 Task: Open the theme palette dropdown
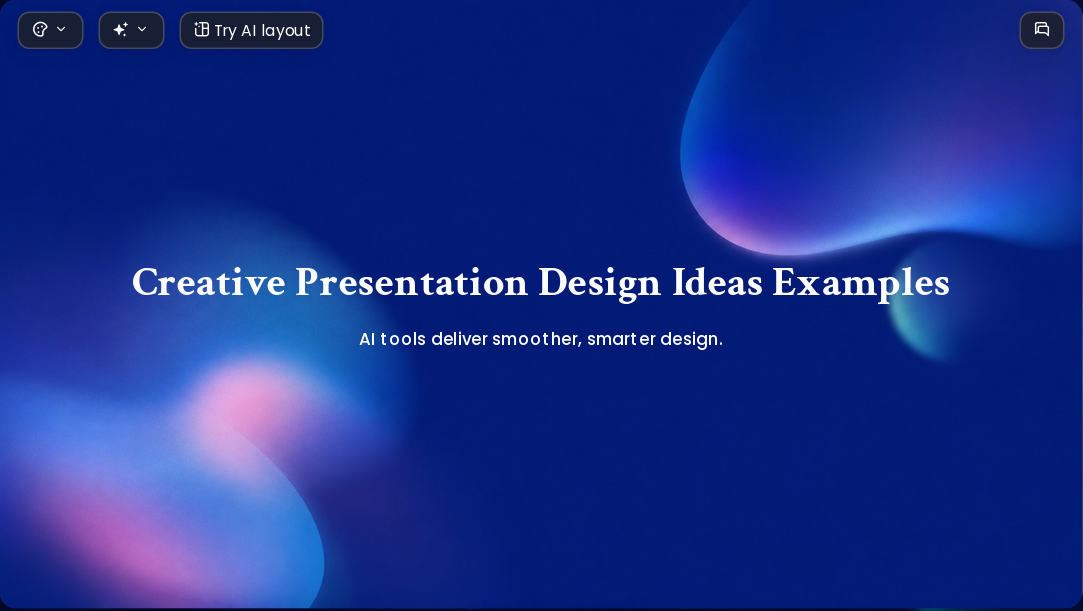point(50,30)
